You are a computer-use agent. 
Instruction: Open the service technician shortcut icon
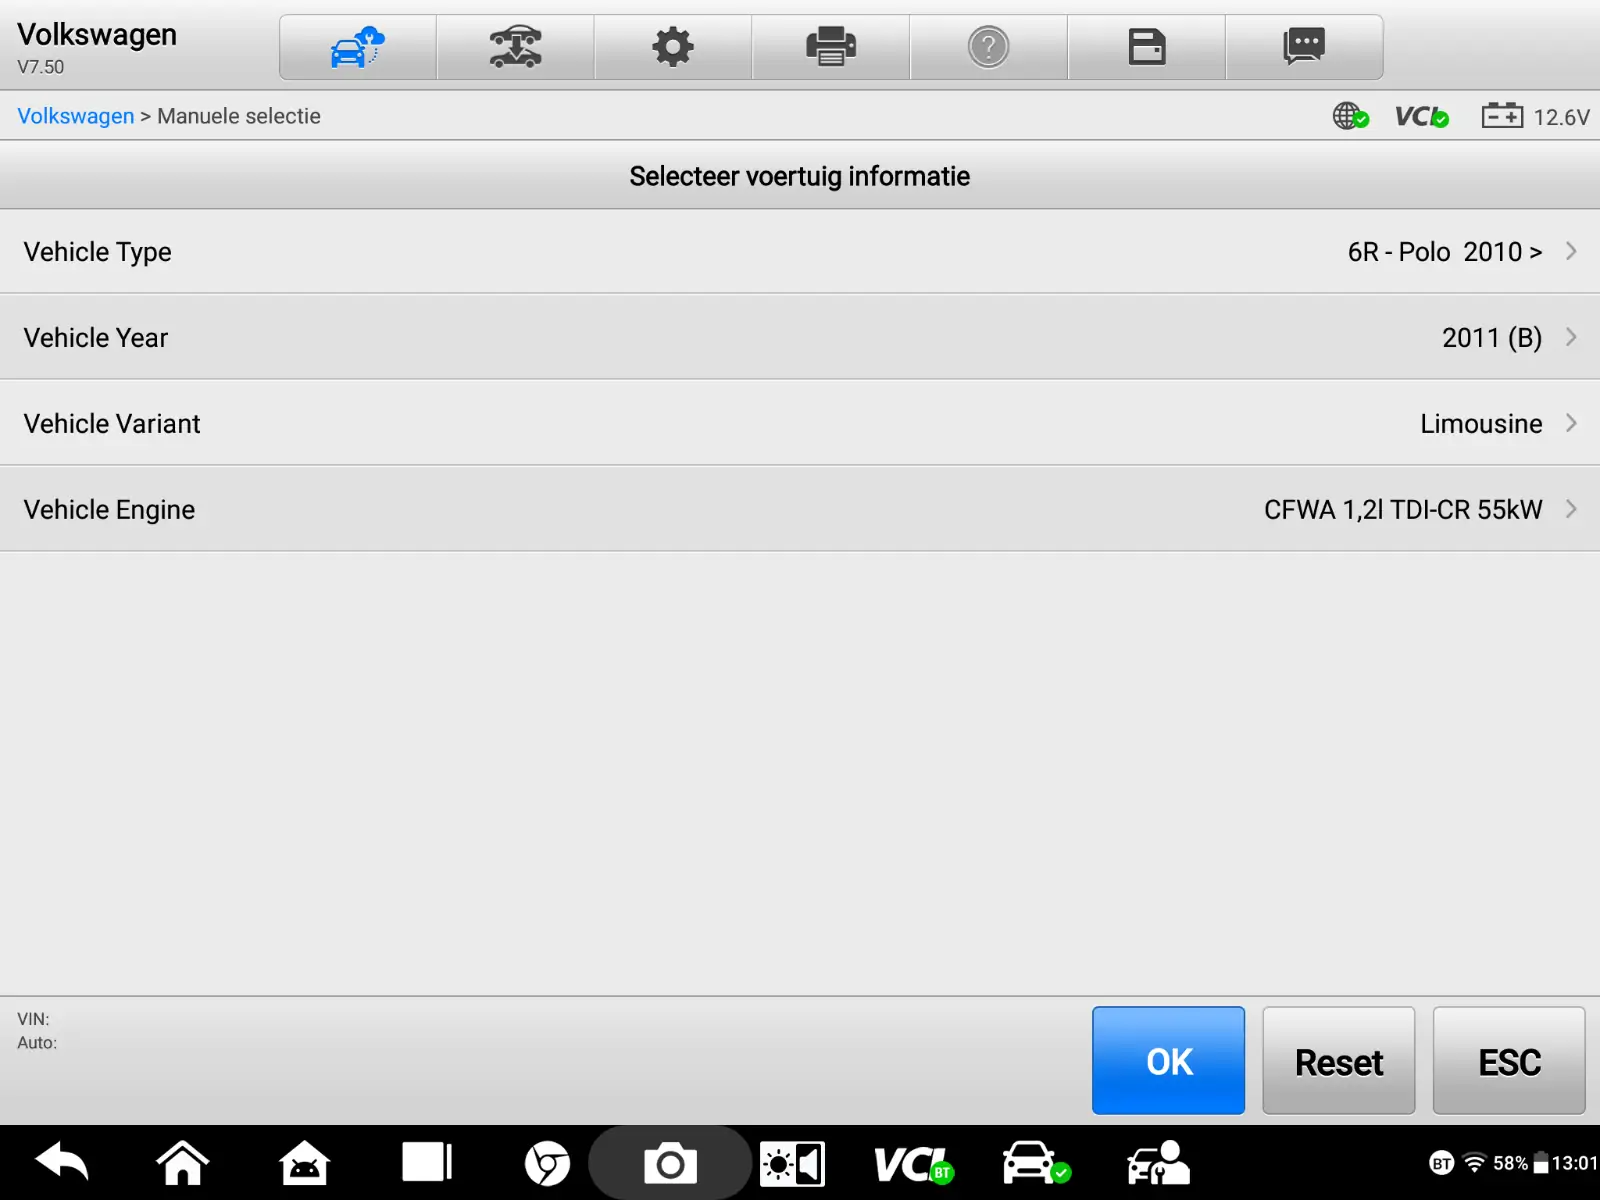click(x=1158, y=1163)
